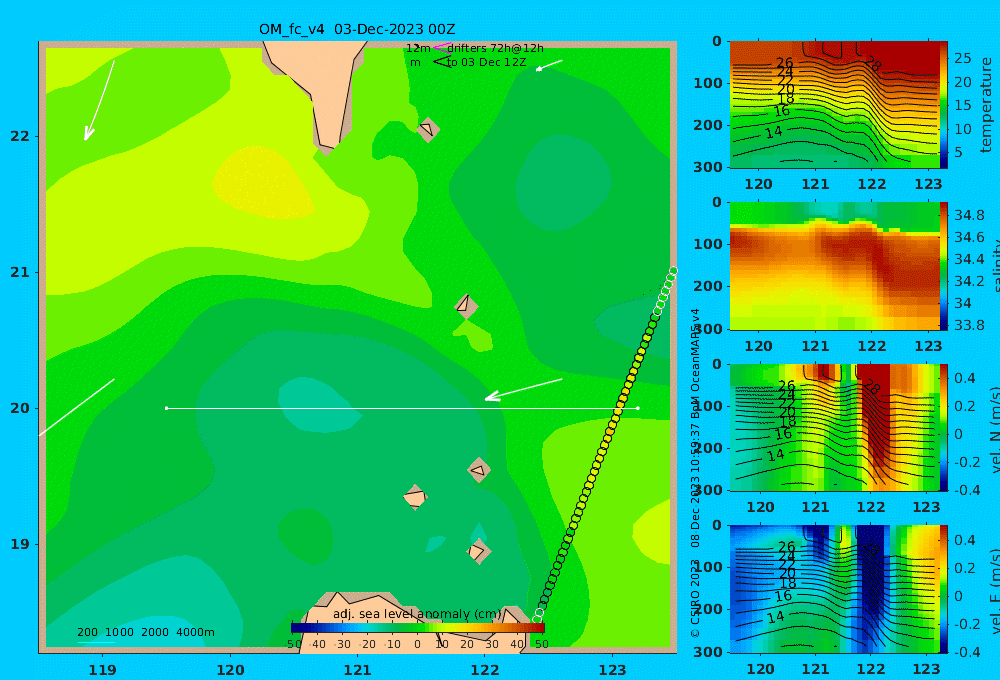Click the 34.8 value on the salinity scale
The height and width of the screenshot is (680, 1000).
click(969, 215)
